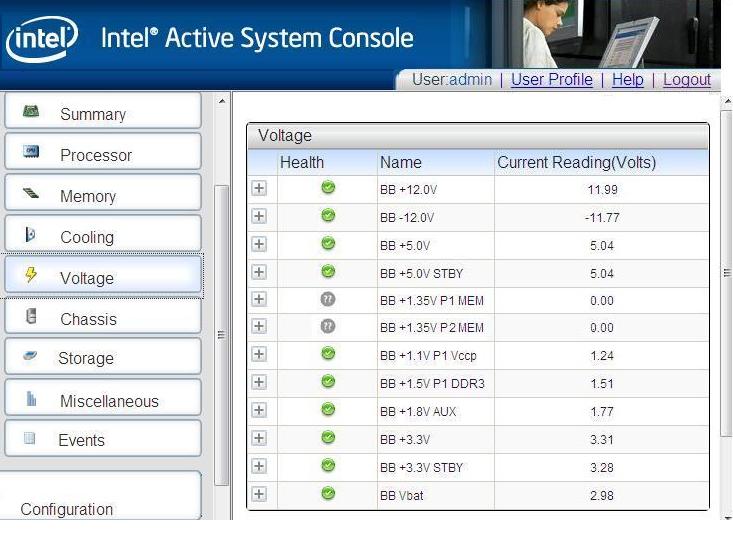Open the Summary section
The image size is (733, 535).
(x=103, y=111)
